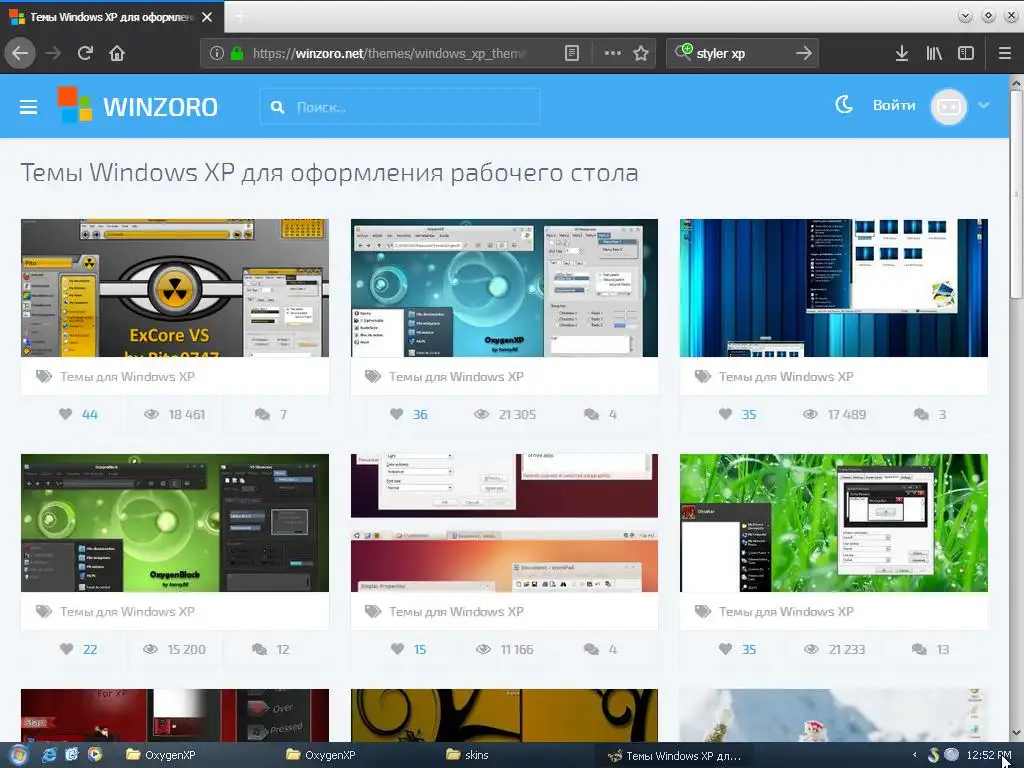
Task: Toggle the browser sidebar icon
Action: coord(965,53)
